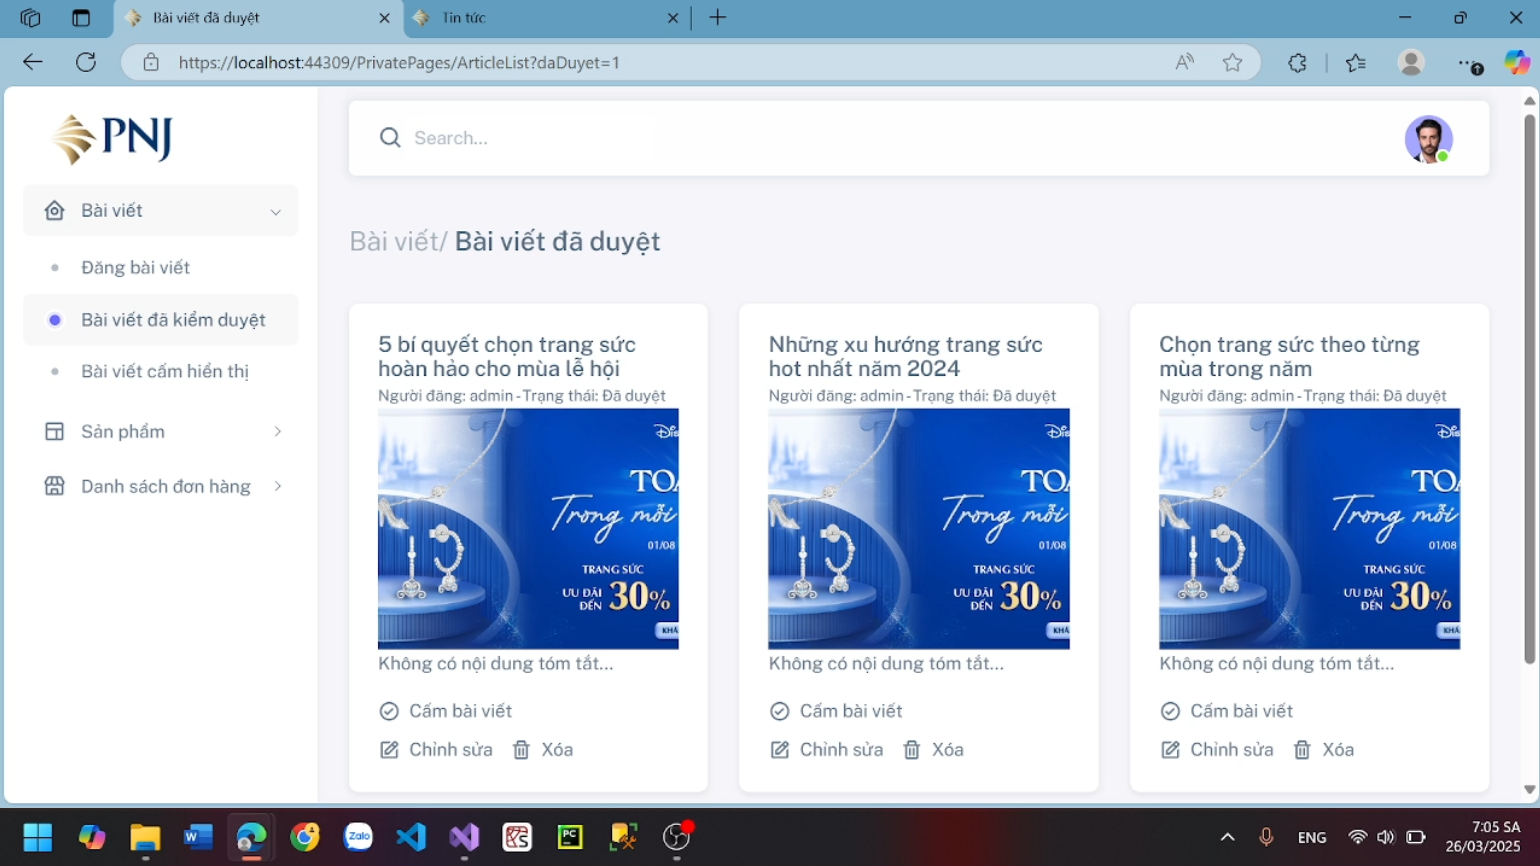Open browser Settings and more menu
The height and width of the screenshot is (866, 1540).
(1469, 64)
